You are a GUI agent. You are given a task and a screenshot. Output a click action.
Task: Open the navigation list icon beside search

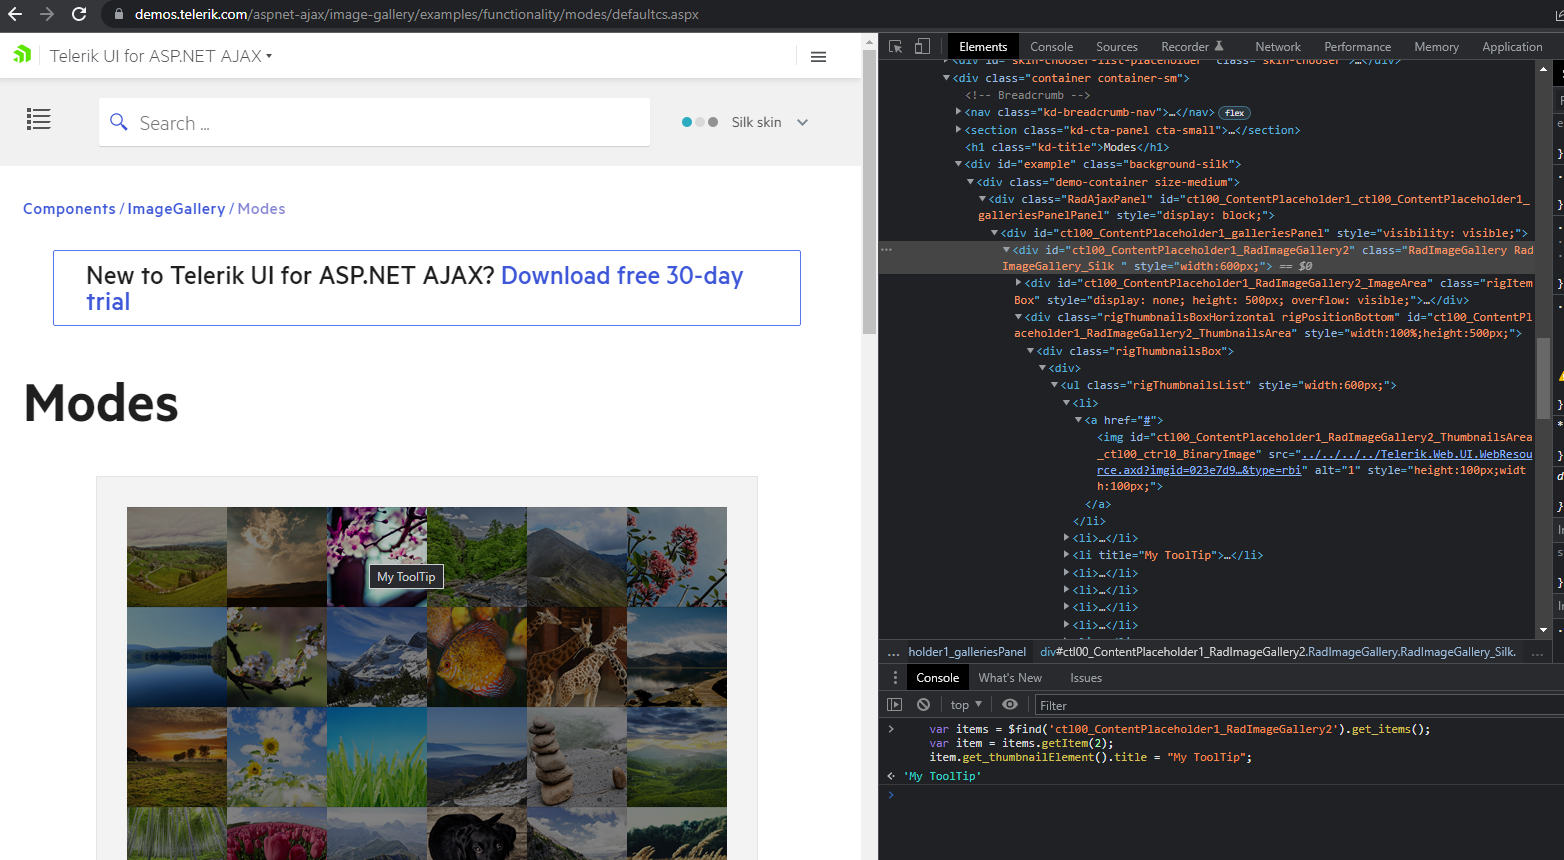click(x=39, y=120)
